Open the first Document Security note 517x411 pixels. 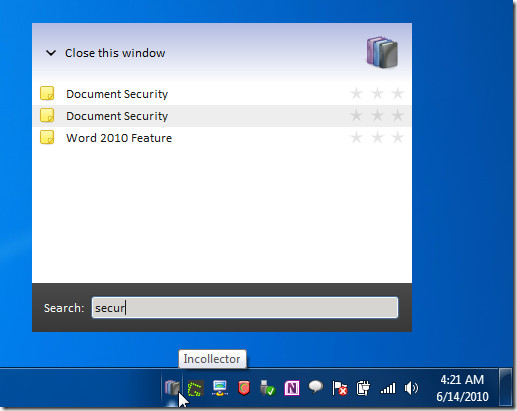(x=117, y=94)
